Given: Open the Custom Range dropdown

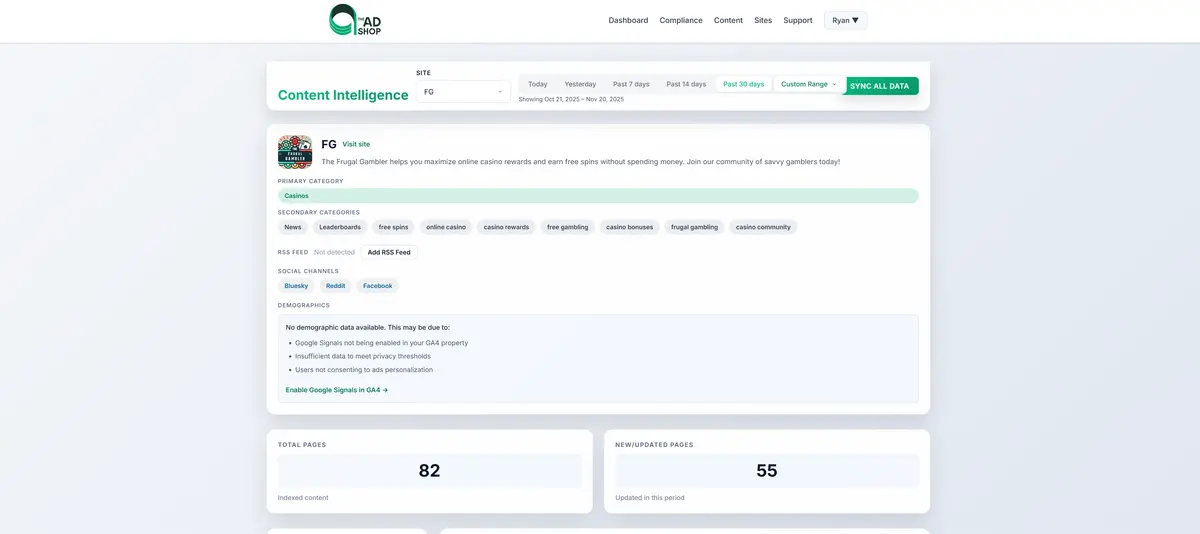Looking at the screenshot, I should tap(808, 84).
